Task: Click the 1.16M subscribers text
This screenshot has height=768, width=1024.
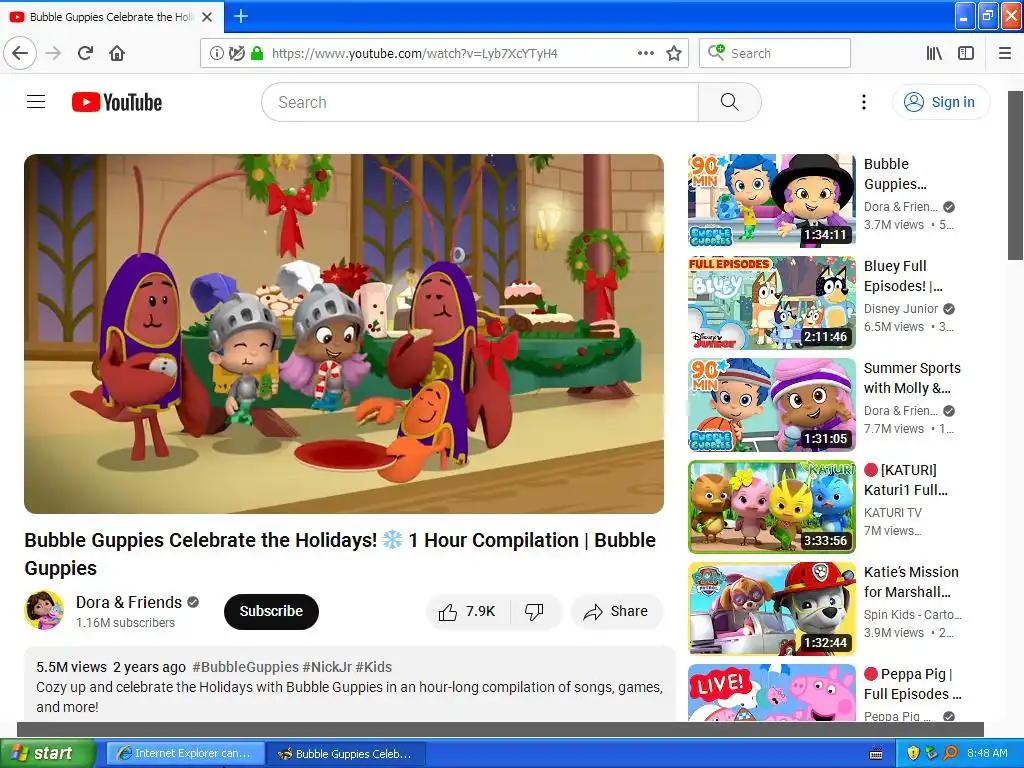Action: click(125, 622)
